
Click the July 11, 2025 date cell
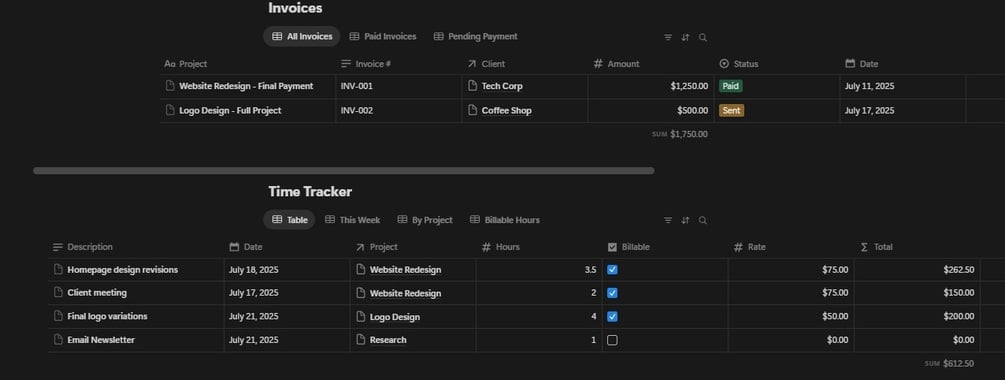(902, 86)
